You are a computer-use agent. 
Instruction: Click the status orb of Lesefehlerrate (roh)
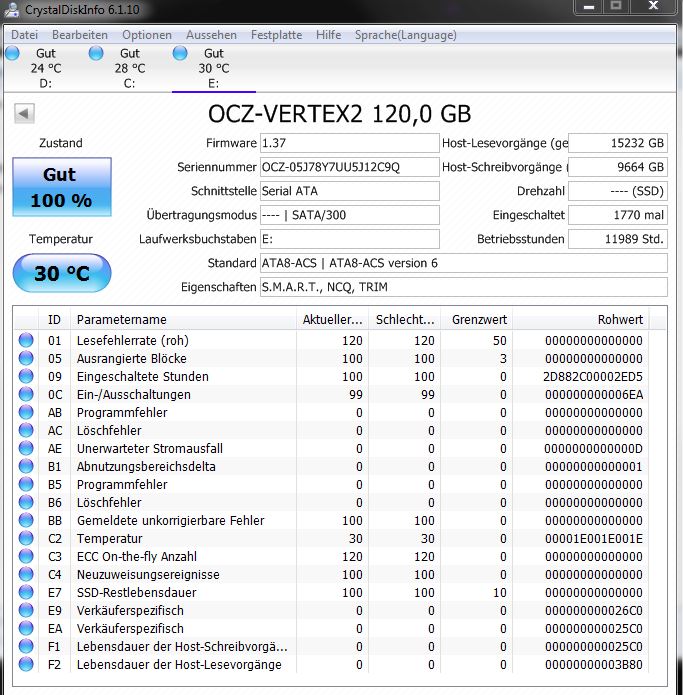click(26, 340)
